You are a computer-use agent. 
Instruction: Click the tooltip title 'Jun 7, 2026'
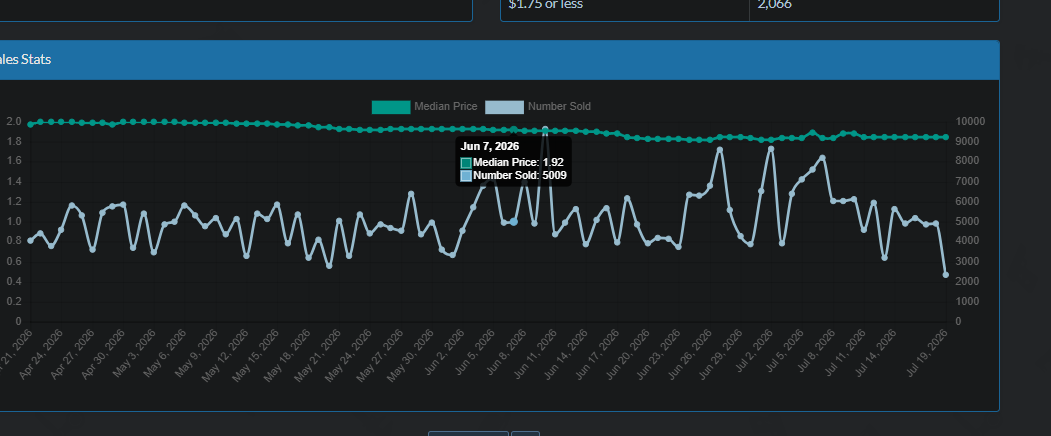[x=490, y=146]
